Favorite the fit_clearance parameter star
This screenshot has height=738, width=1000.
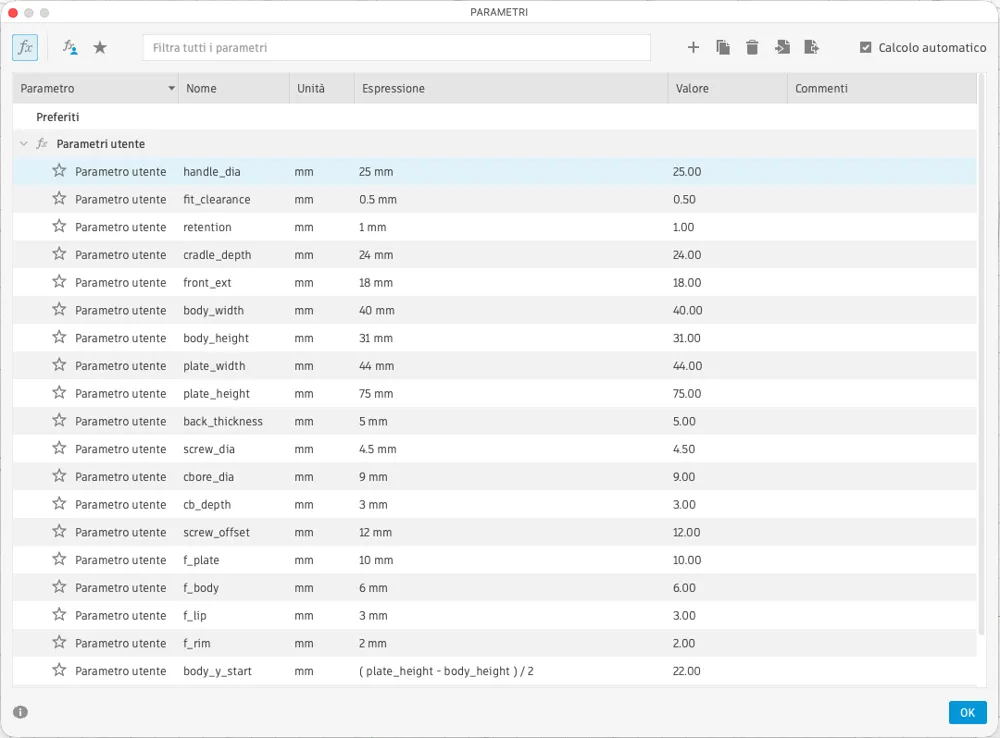59,198
